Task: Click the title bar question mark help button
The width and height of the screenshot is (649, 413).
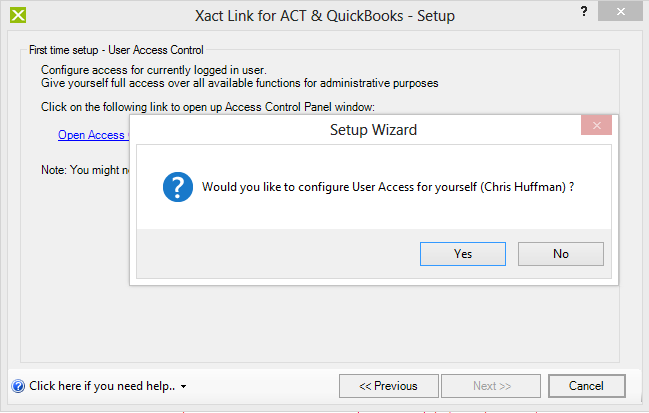Action: tap(584, 11)
